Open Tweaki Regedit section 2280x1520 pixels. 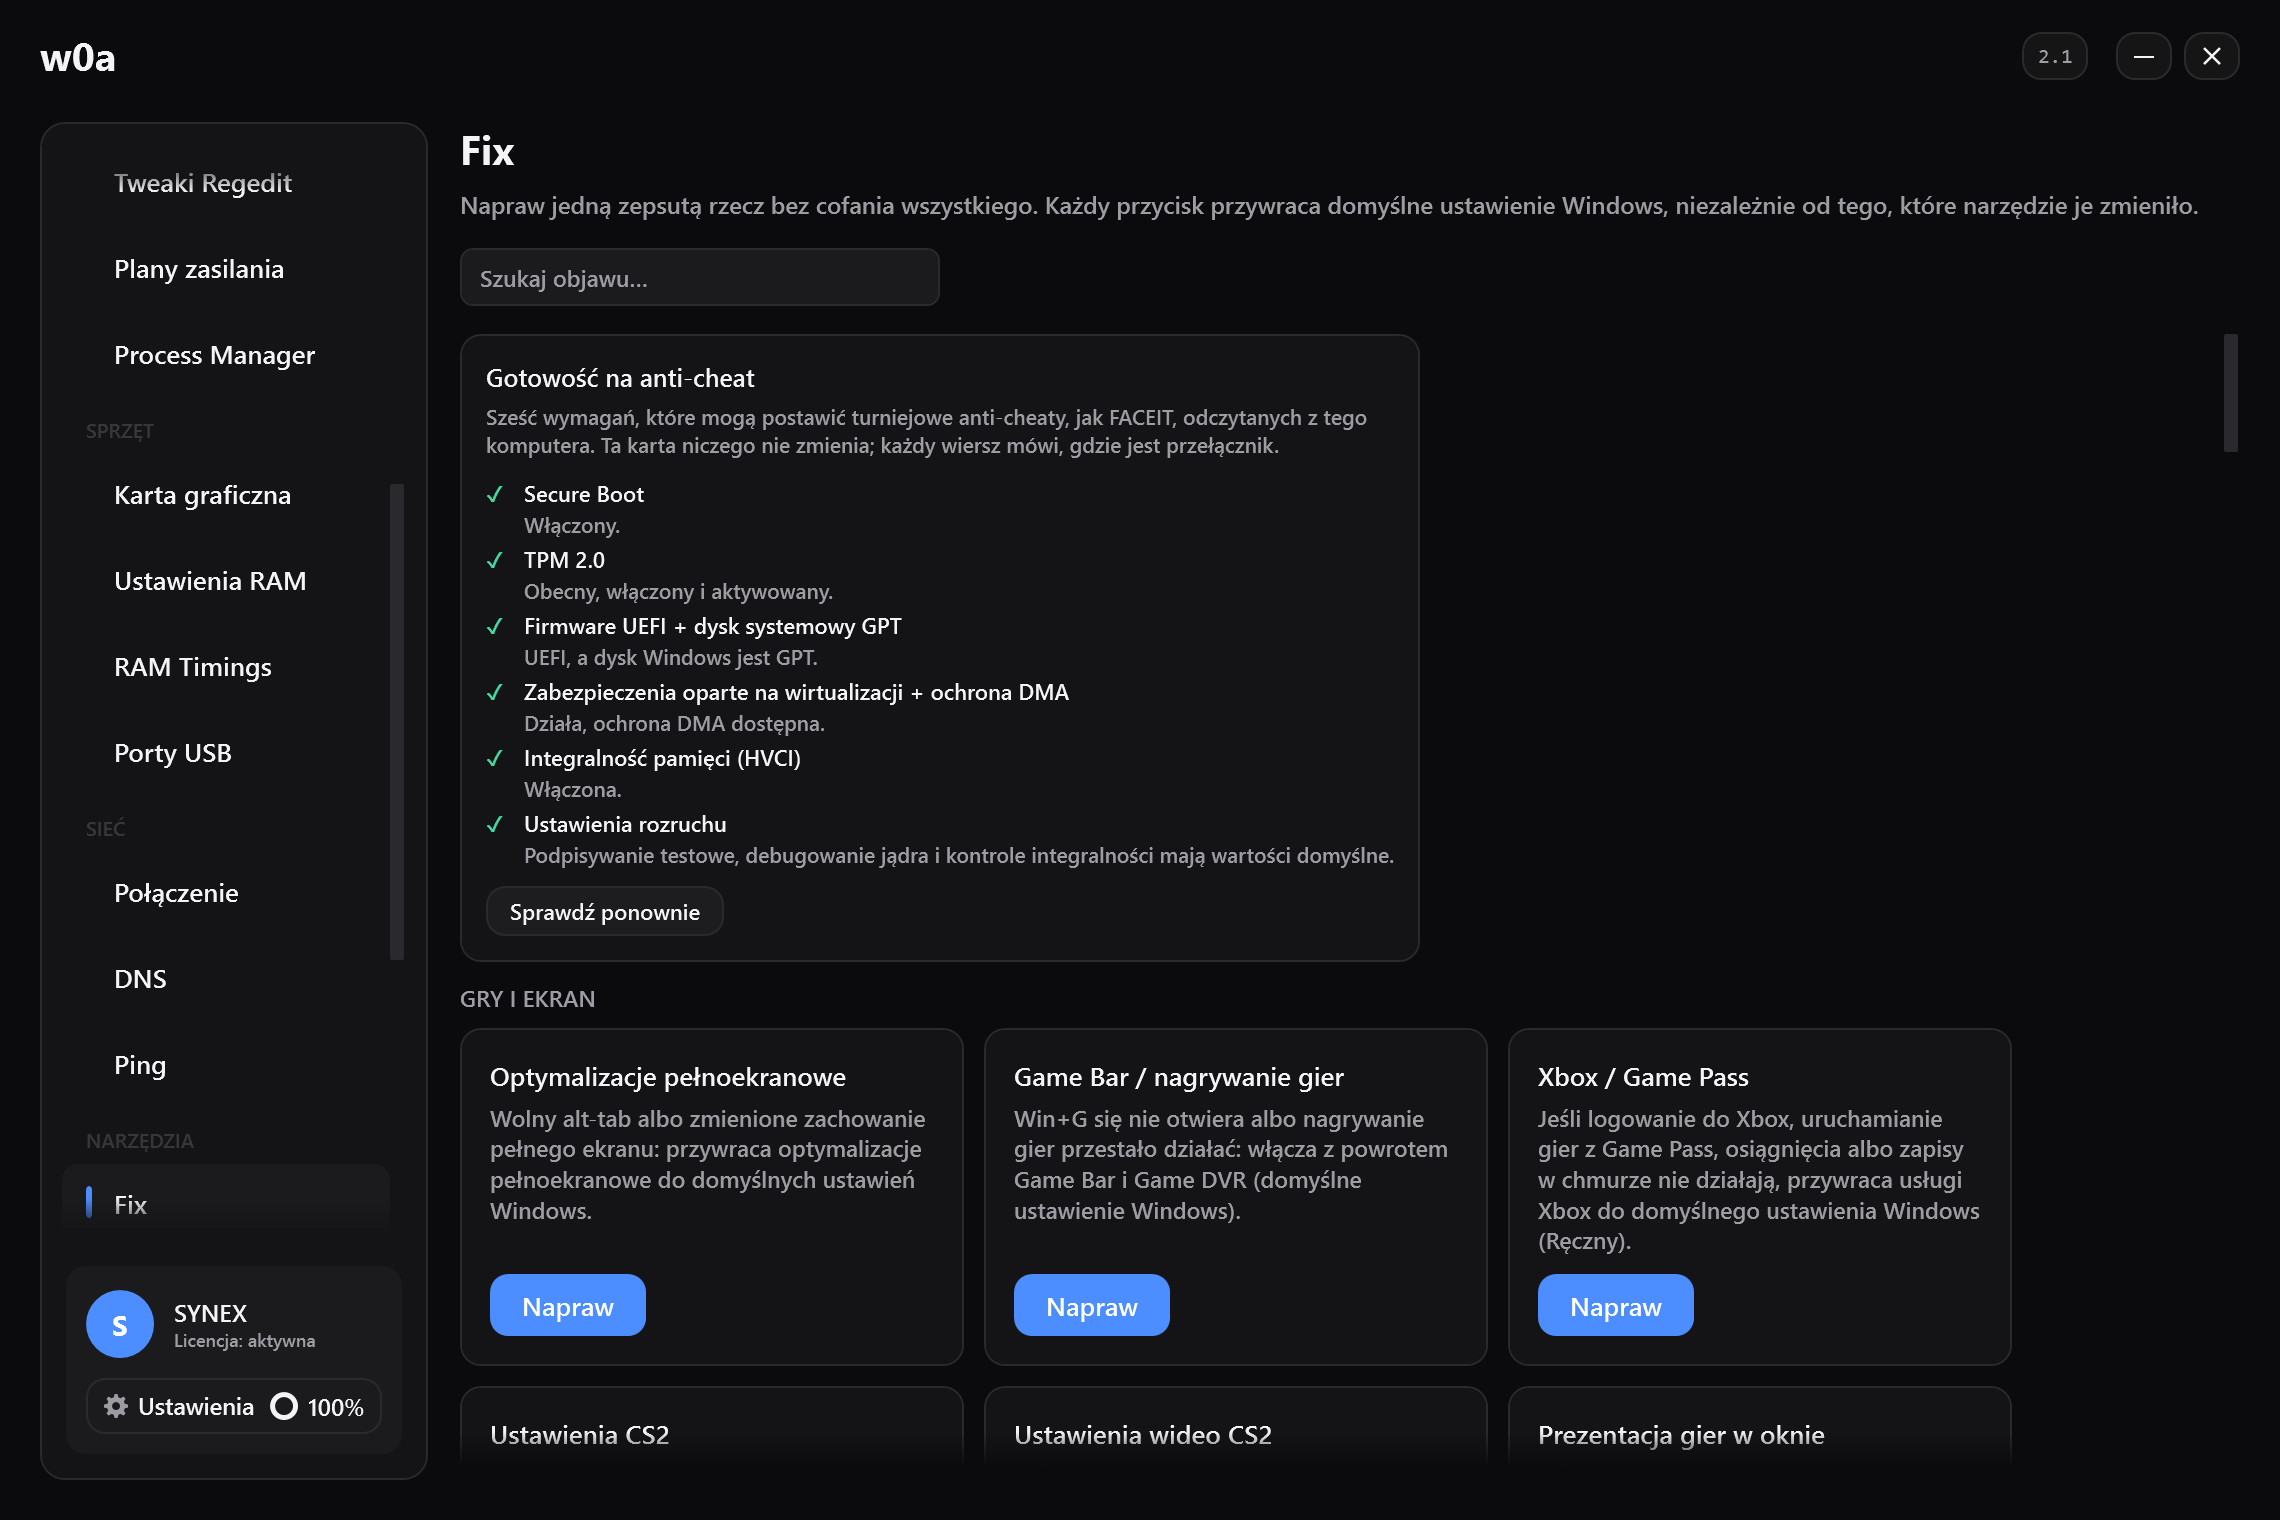(203, 183)
